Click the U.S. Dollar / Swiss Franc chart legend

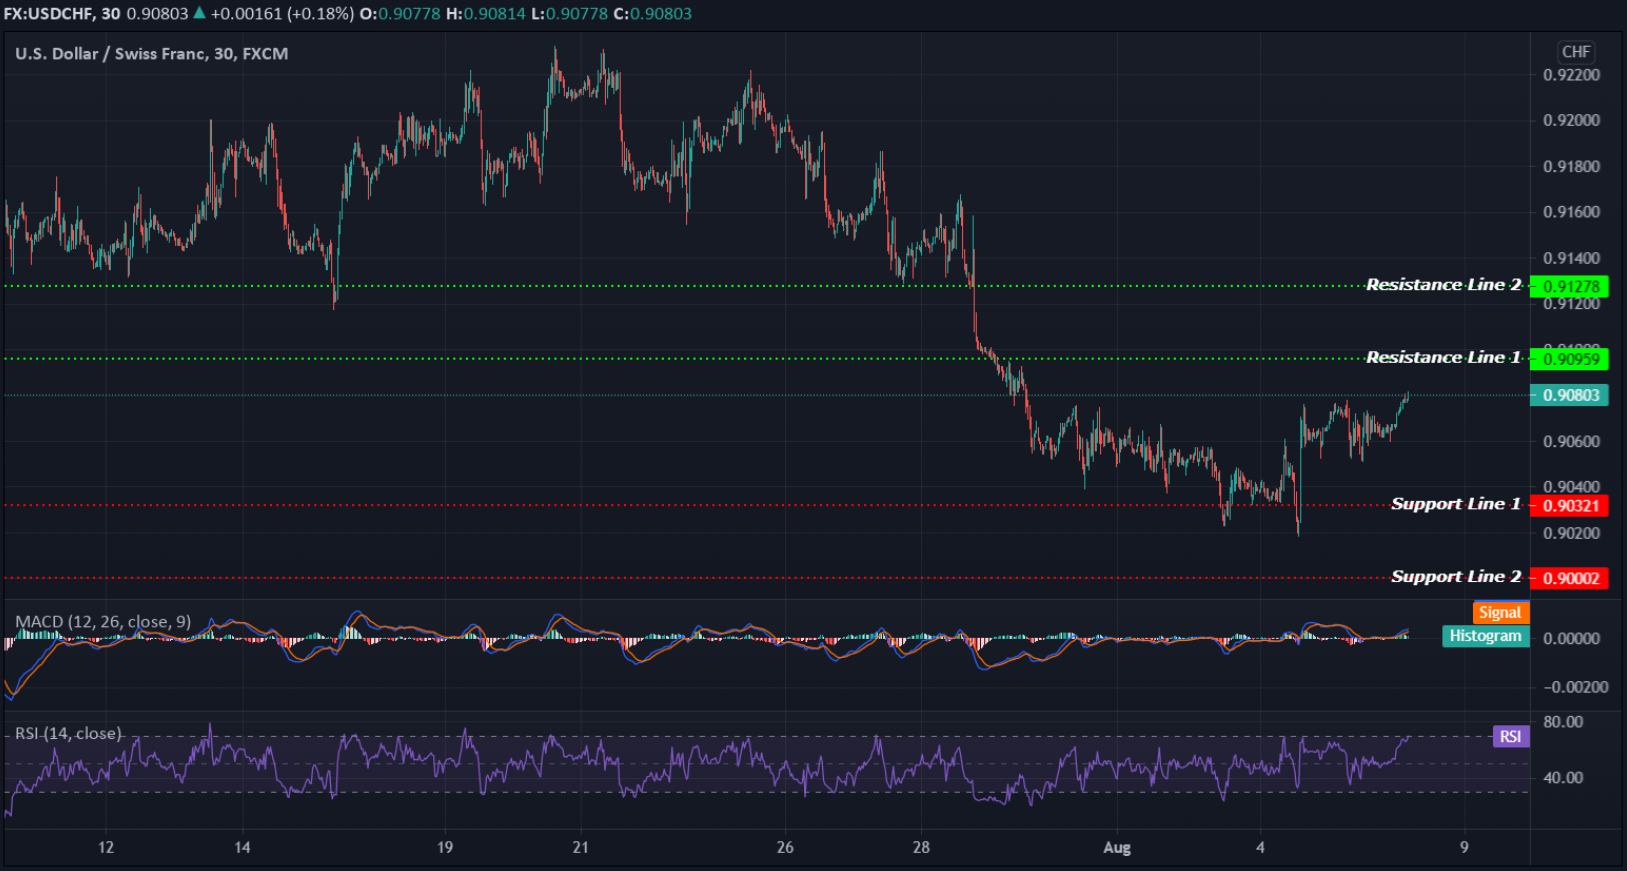[152, 54]
